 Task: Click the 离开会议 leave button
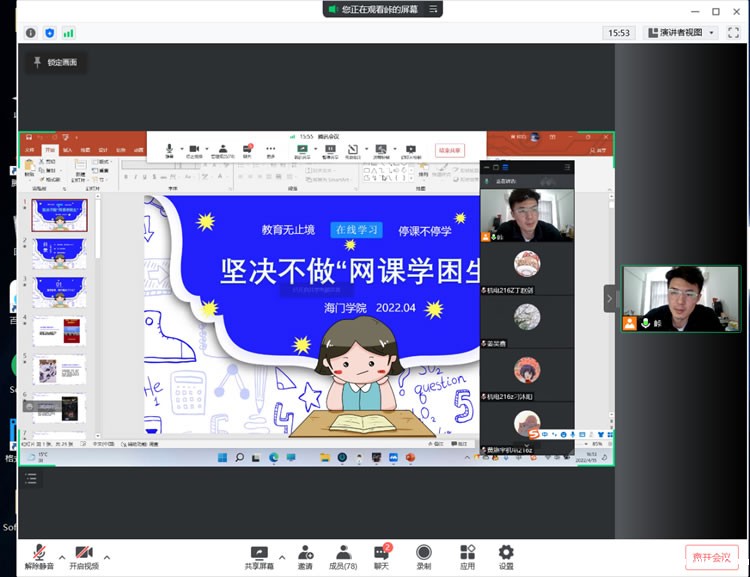coord(712,557)
